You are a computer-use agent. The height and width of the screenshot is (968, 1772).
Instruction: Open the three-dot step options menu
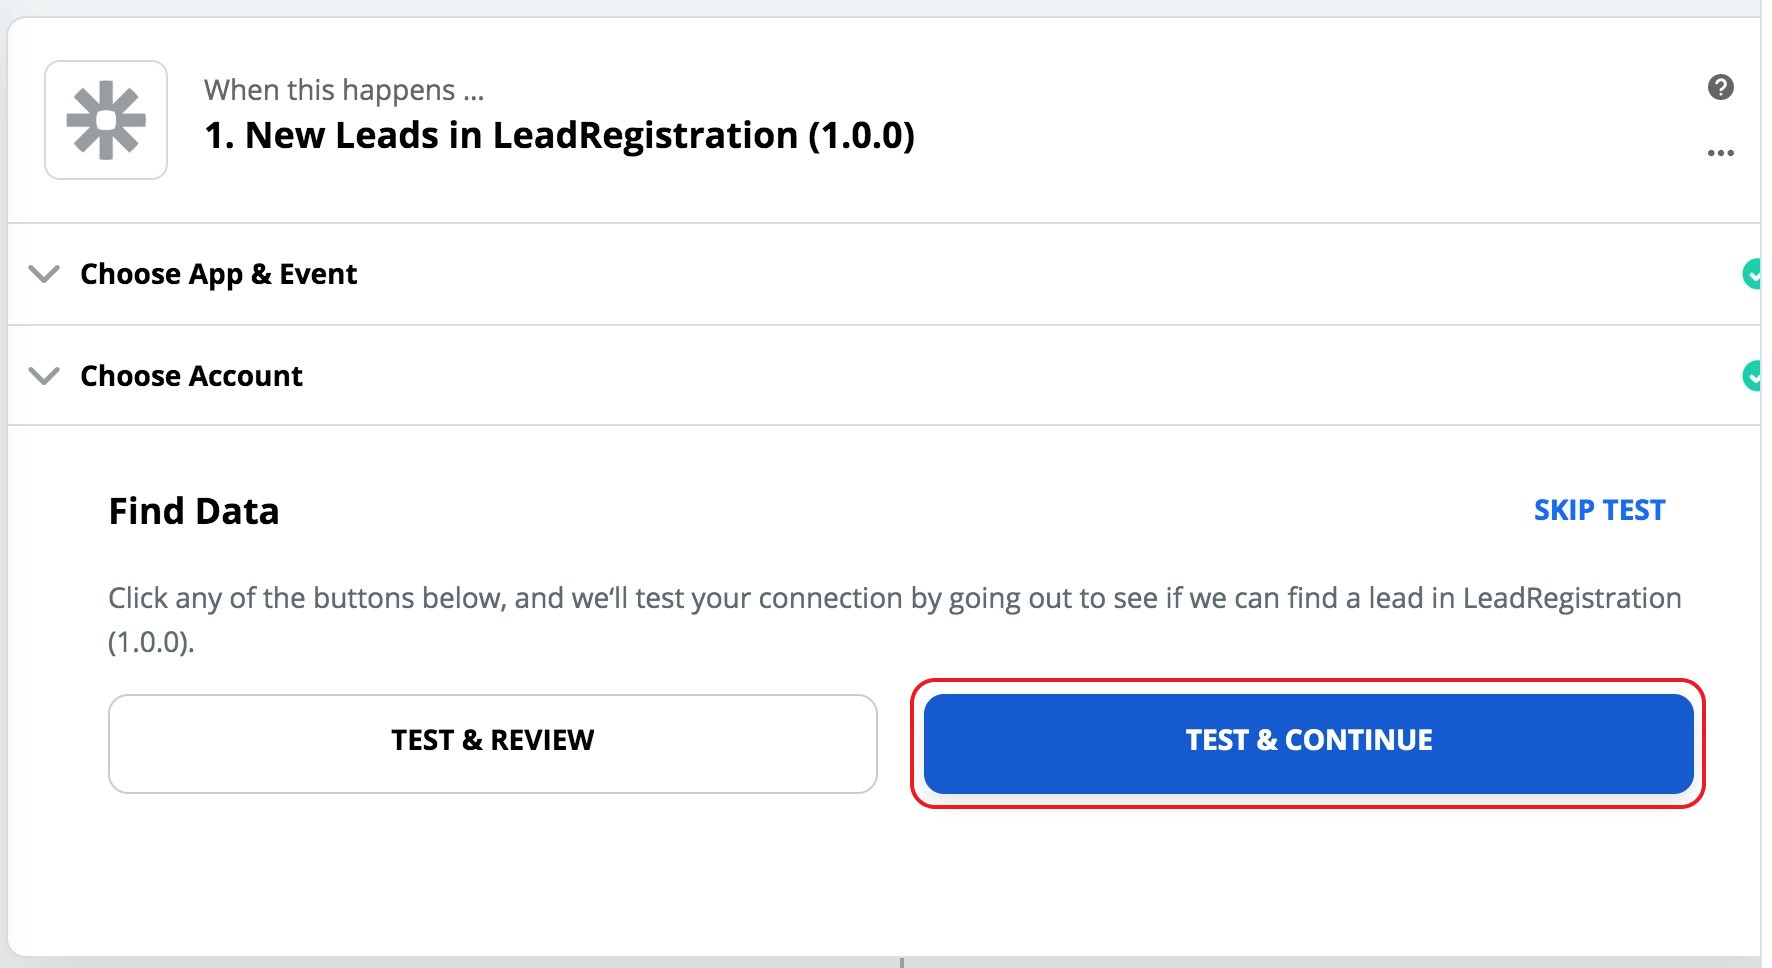pos(1720,153)
